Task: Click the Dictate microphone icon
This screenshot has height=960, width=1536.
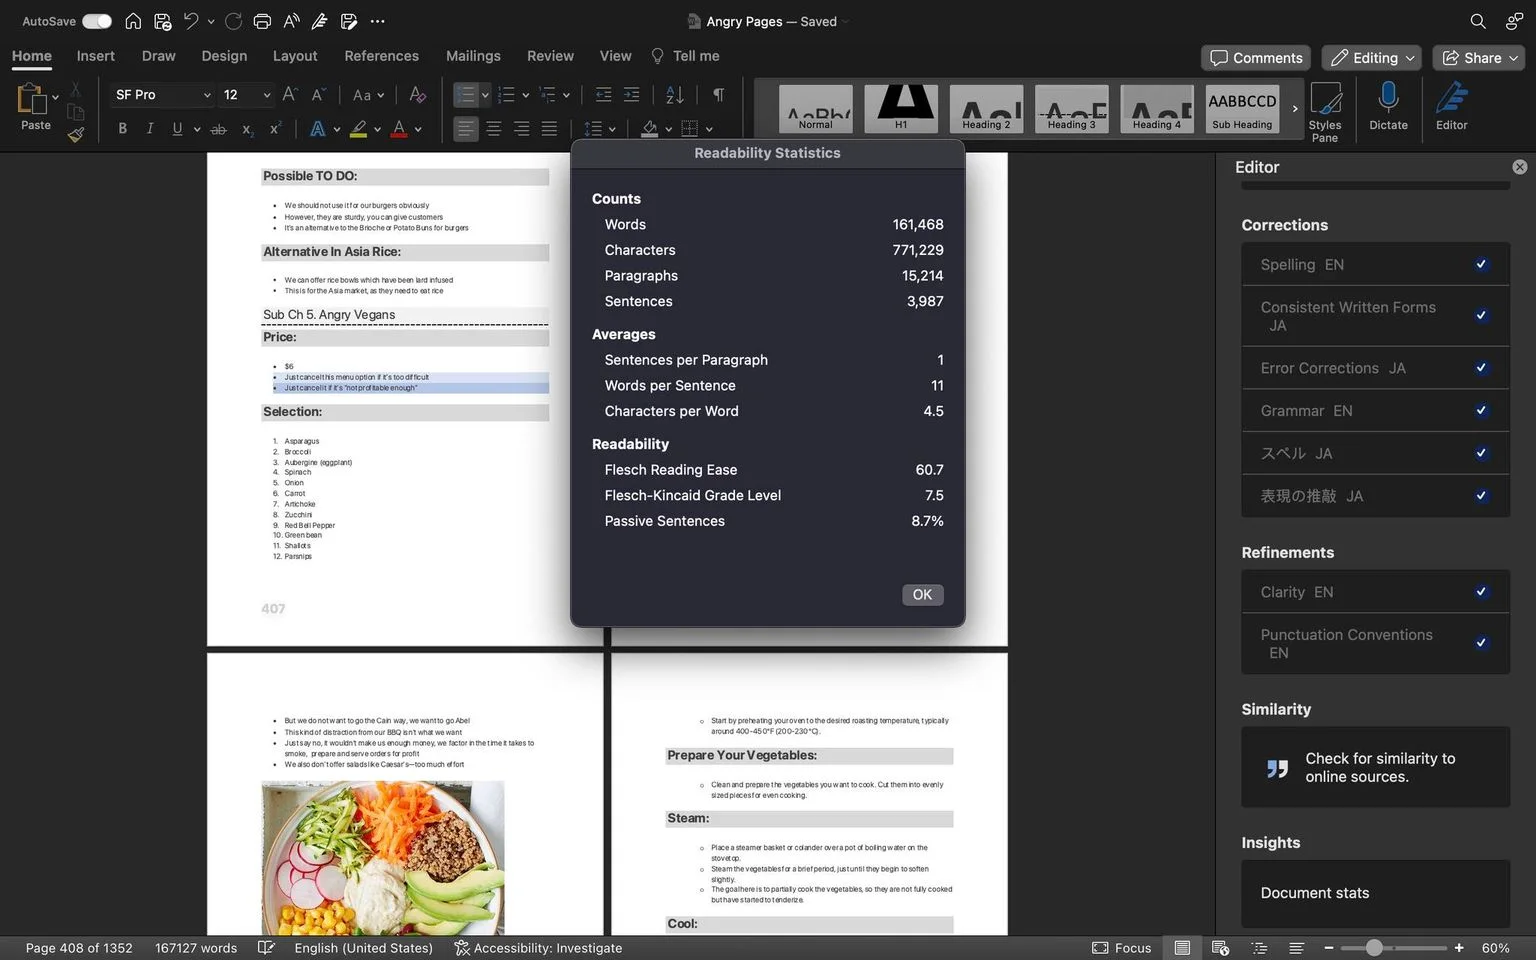Action: tap(1388, 106)
